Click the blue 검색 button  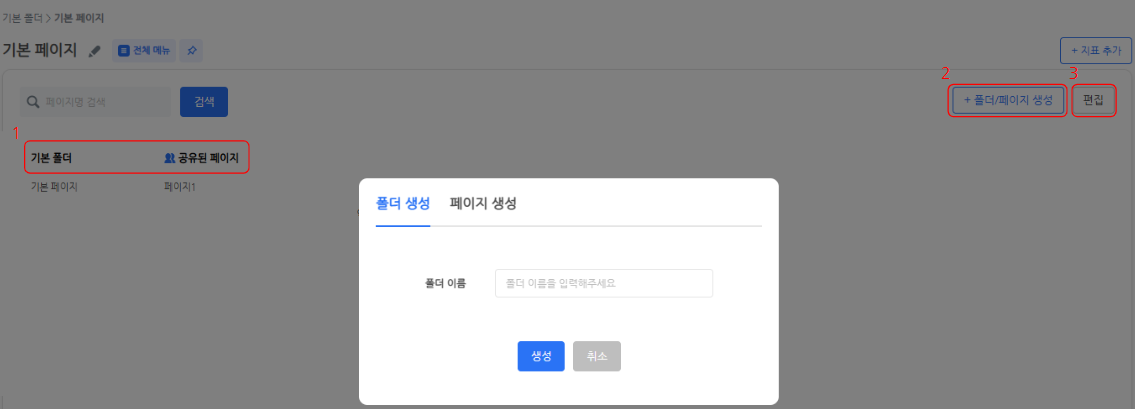click(x=204, y=102)
